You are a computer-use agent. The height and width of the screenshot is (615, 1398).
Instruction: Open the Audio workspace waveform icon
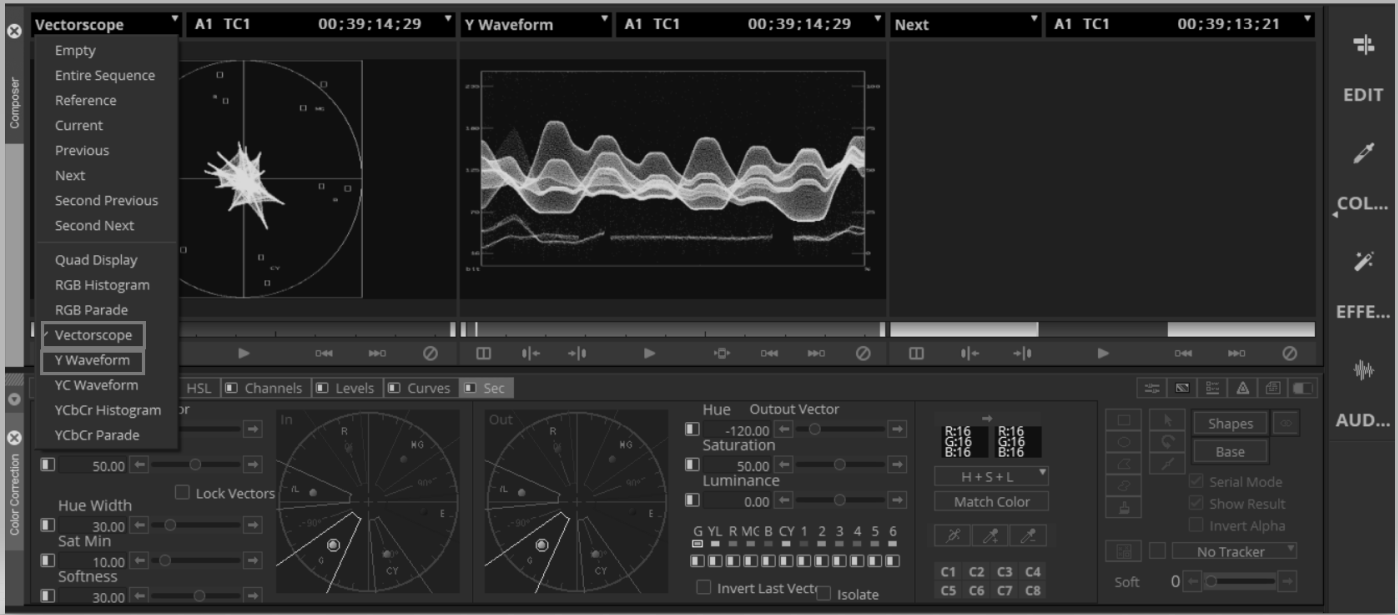[x=1363, y=369]
